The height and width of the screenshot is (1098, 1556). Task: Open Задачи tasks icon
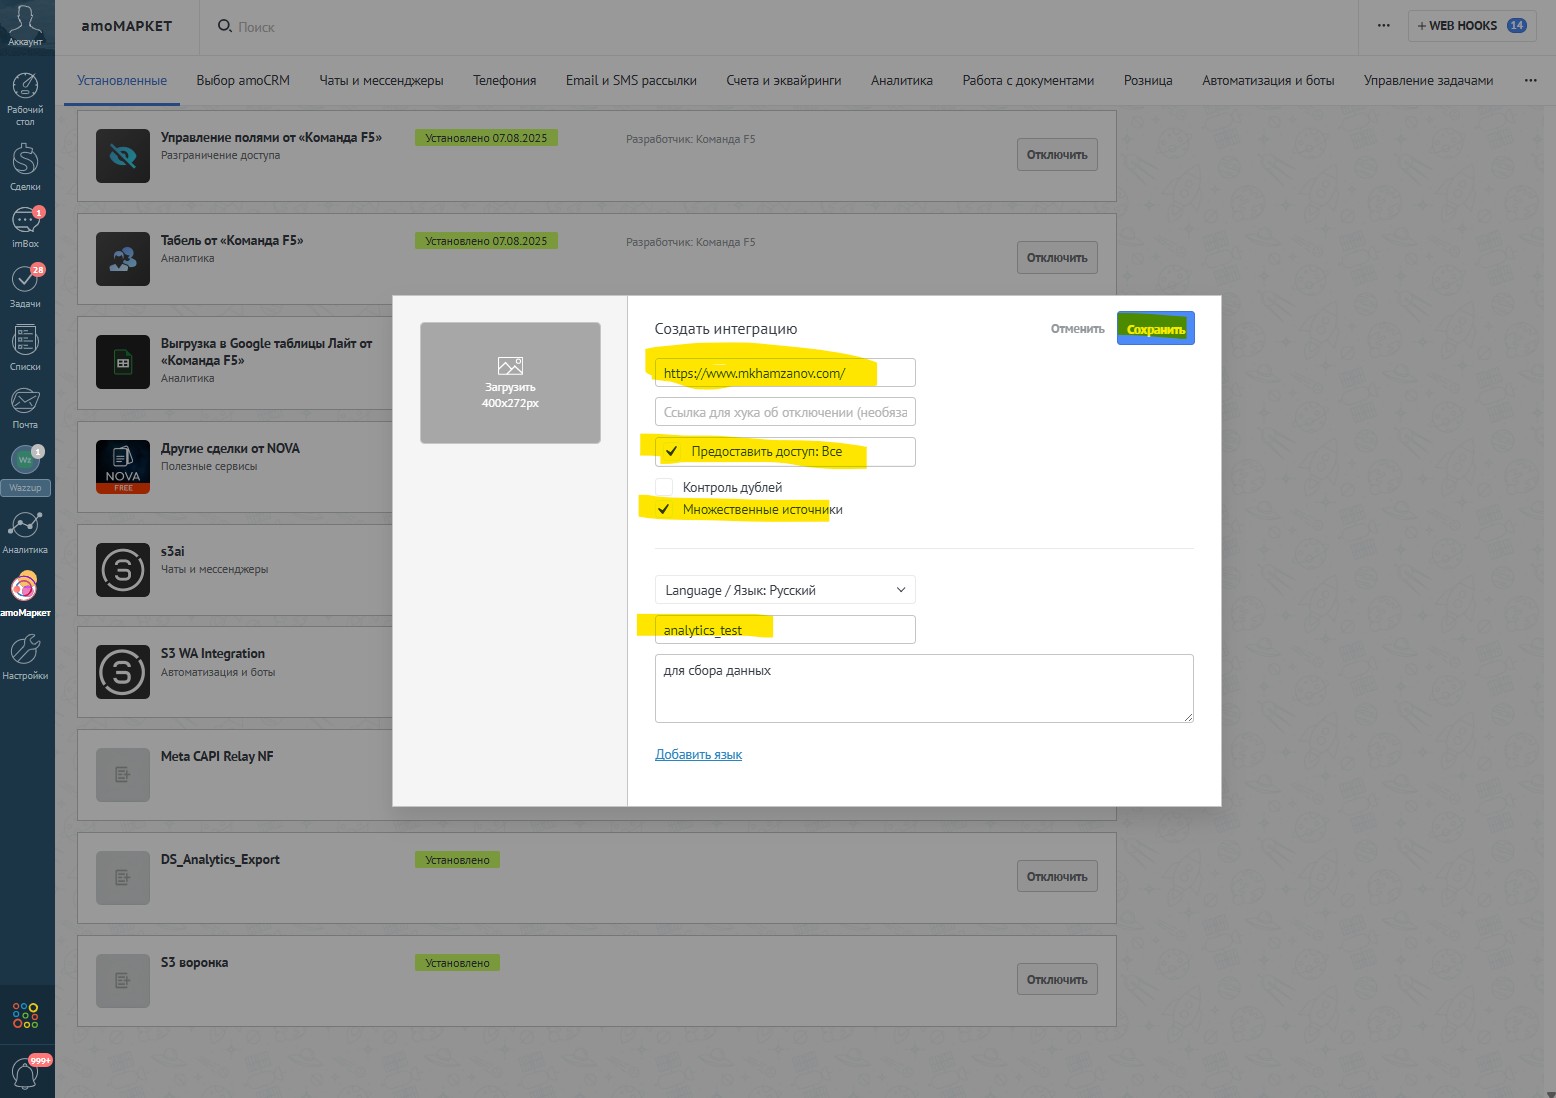[x=25, y=286]
